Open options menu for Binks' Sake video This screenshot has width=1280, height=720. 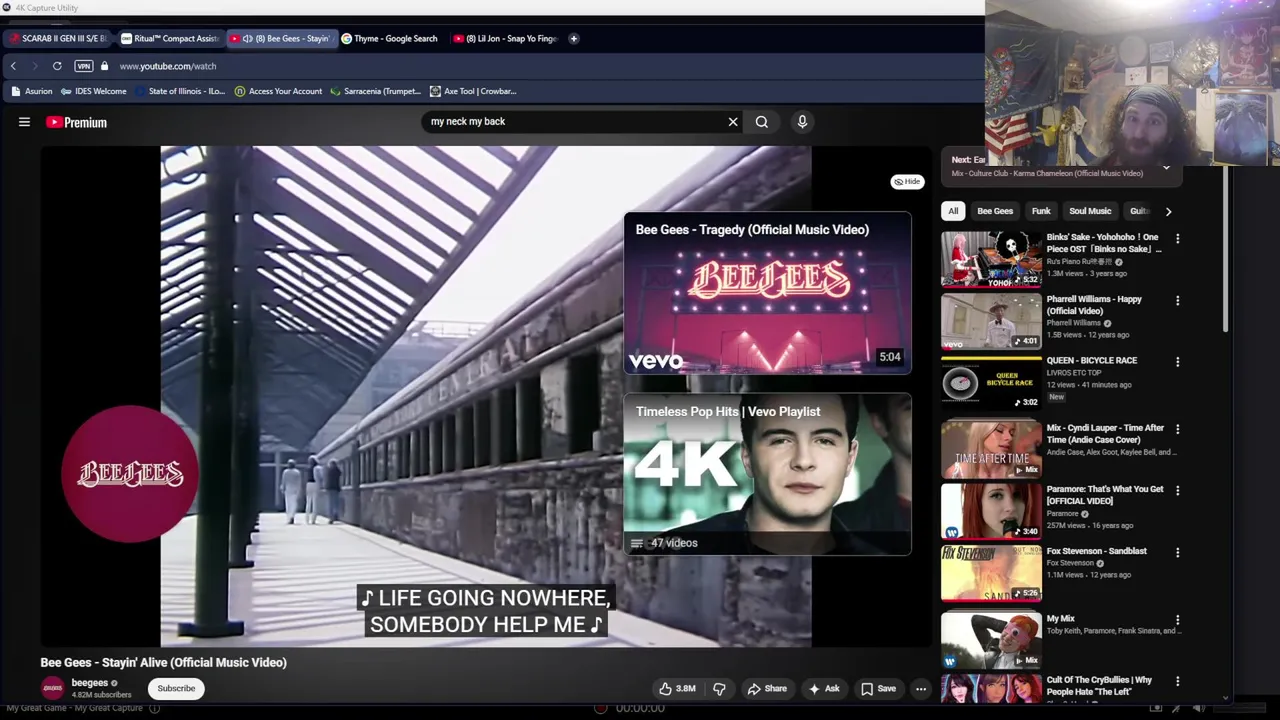(1177, 239)
